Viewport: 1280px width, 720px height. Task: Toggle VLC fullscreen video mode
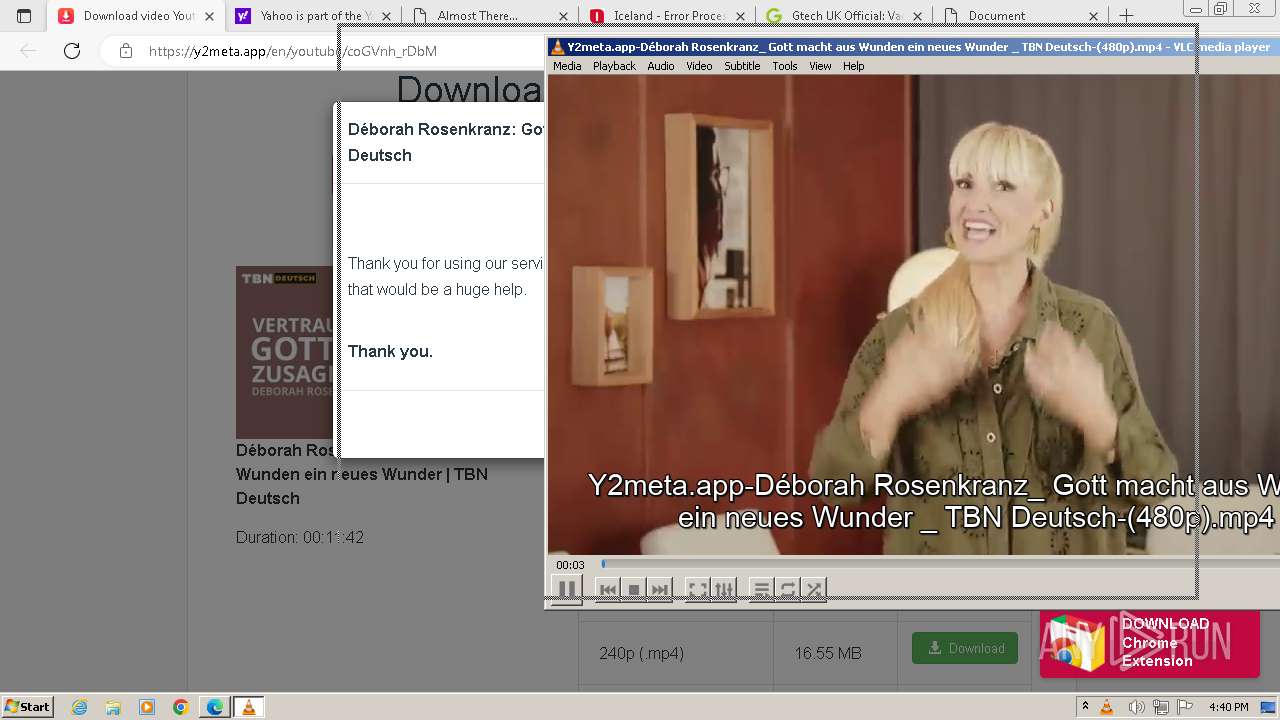coord(698,590)
